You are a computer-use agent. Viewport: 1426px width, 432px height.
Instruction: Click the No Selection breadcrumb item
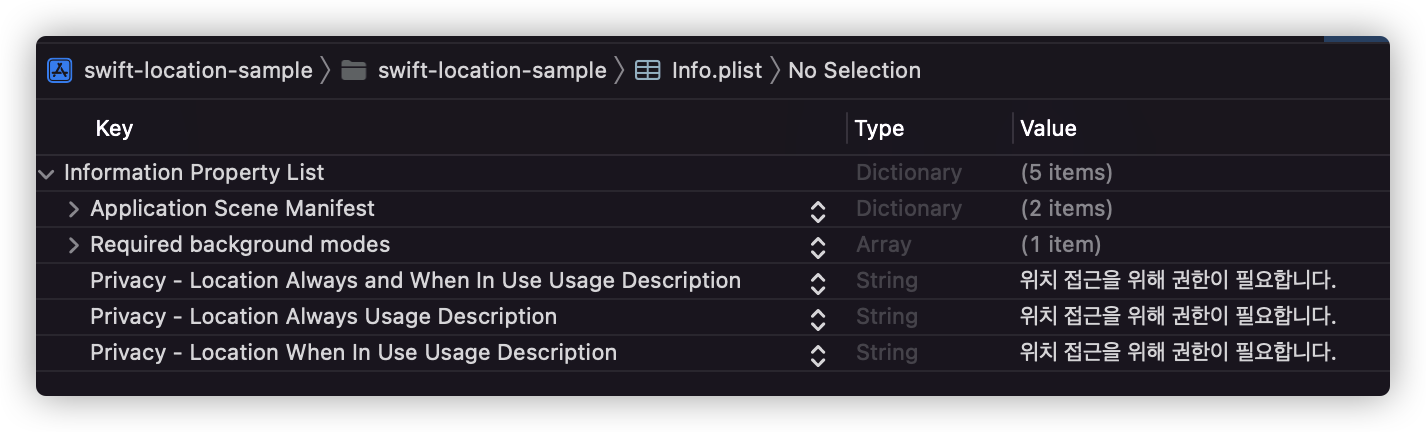854,71
